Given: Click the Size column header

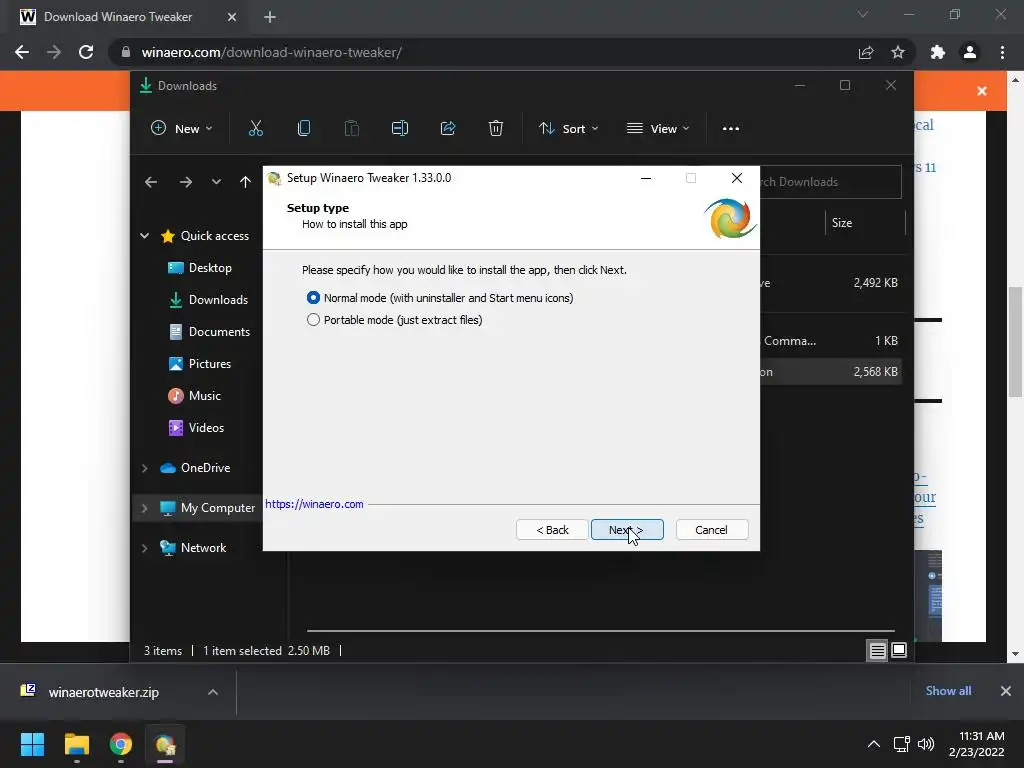Looking at the screenshot, I should point(864,223).
